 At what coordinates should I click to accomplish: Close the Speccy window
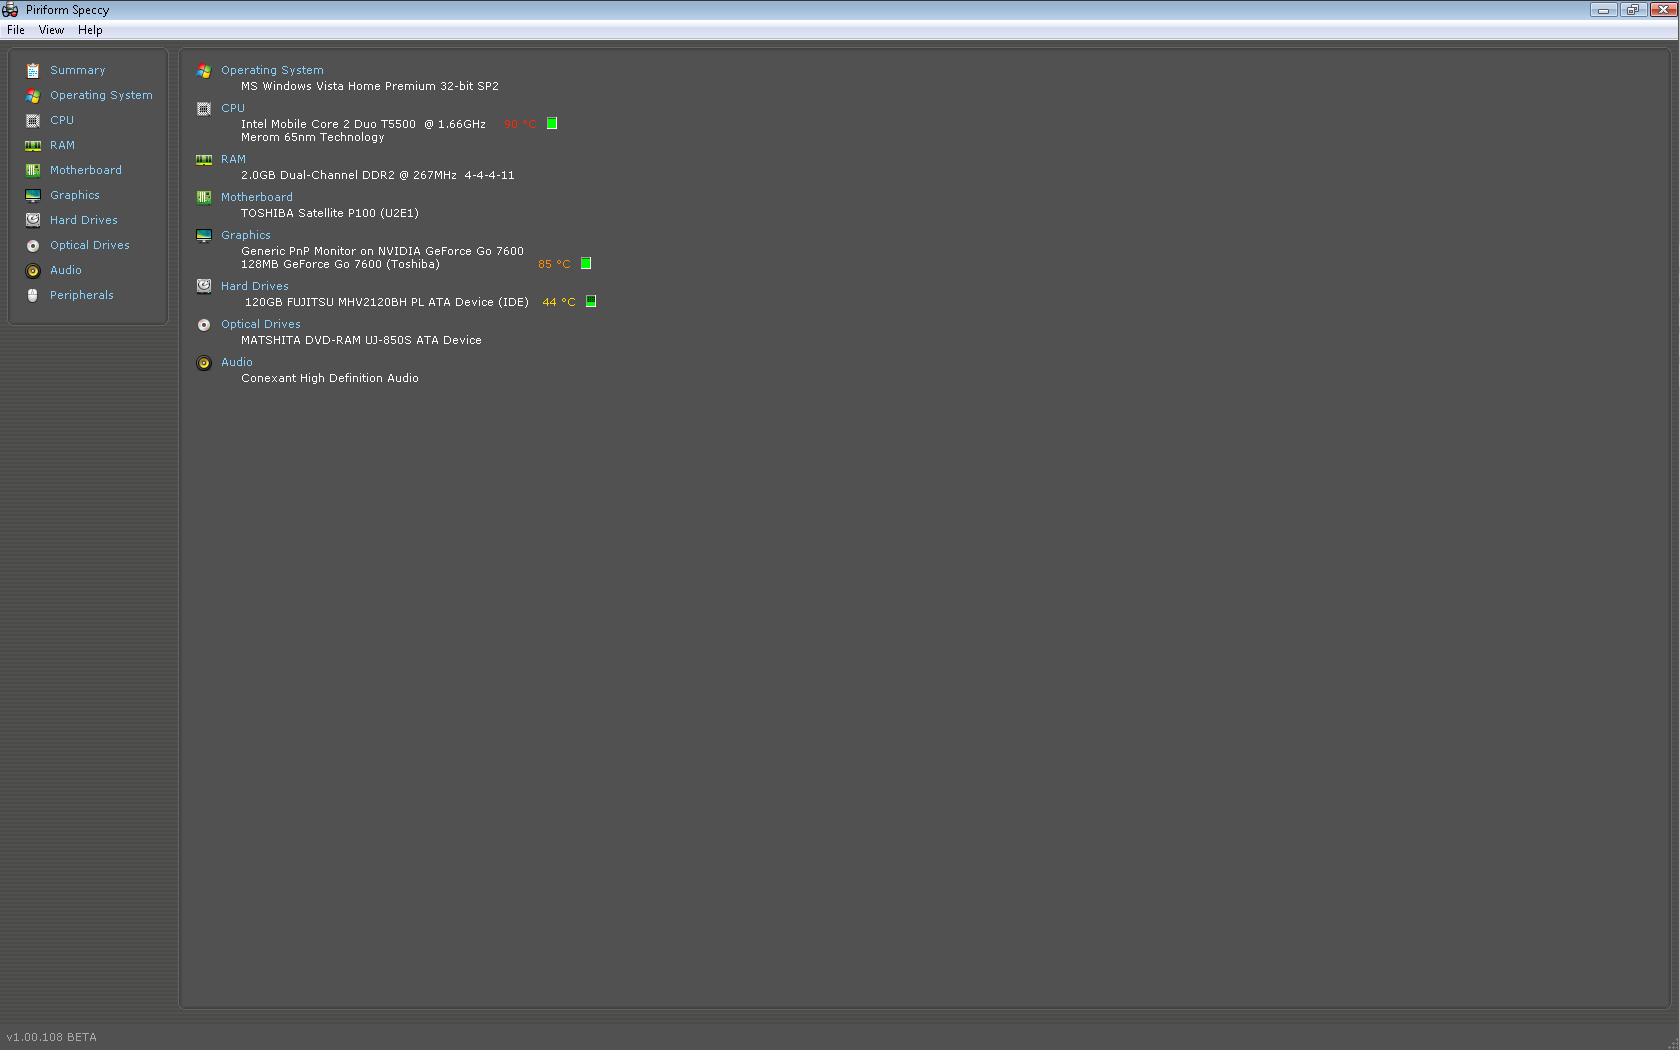1663,10
